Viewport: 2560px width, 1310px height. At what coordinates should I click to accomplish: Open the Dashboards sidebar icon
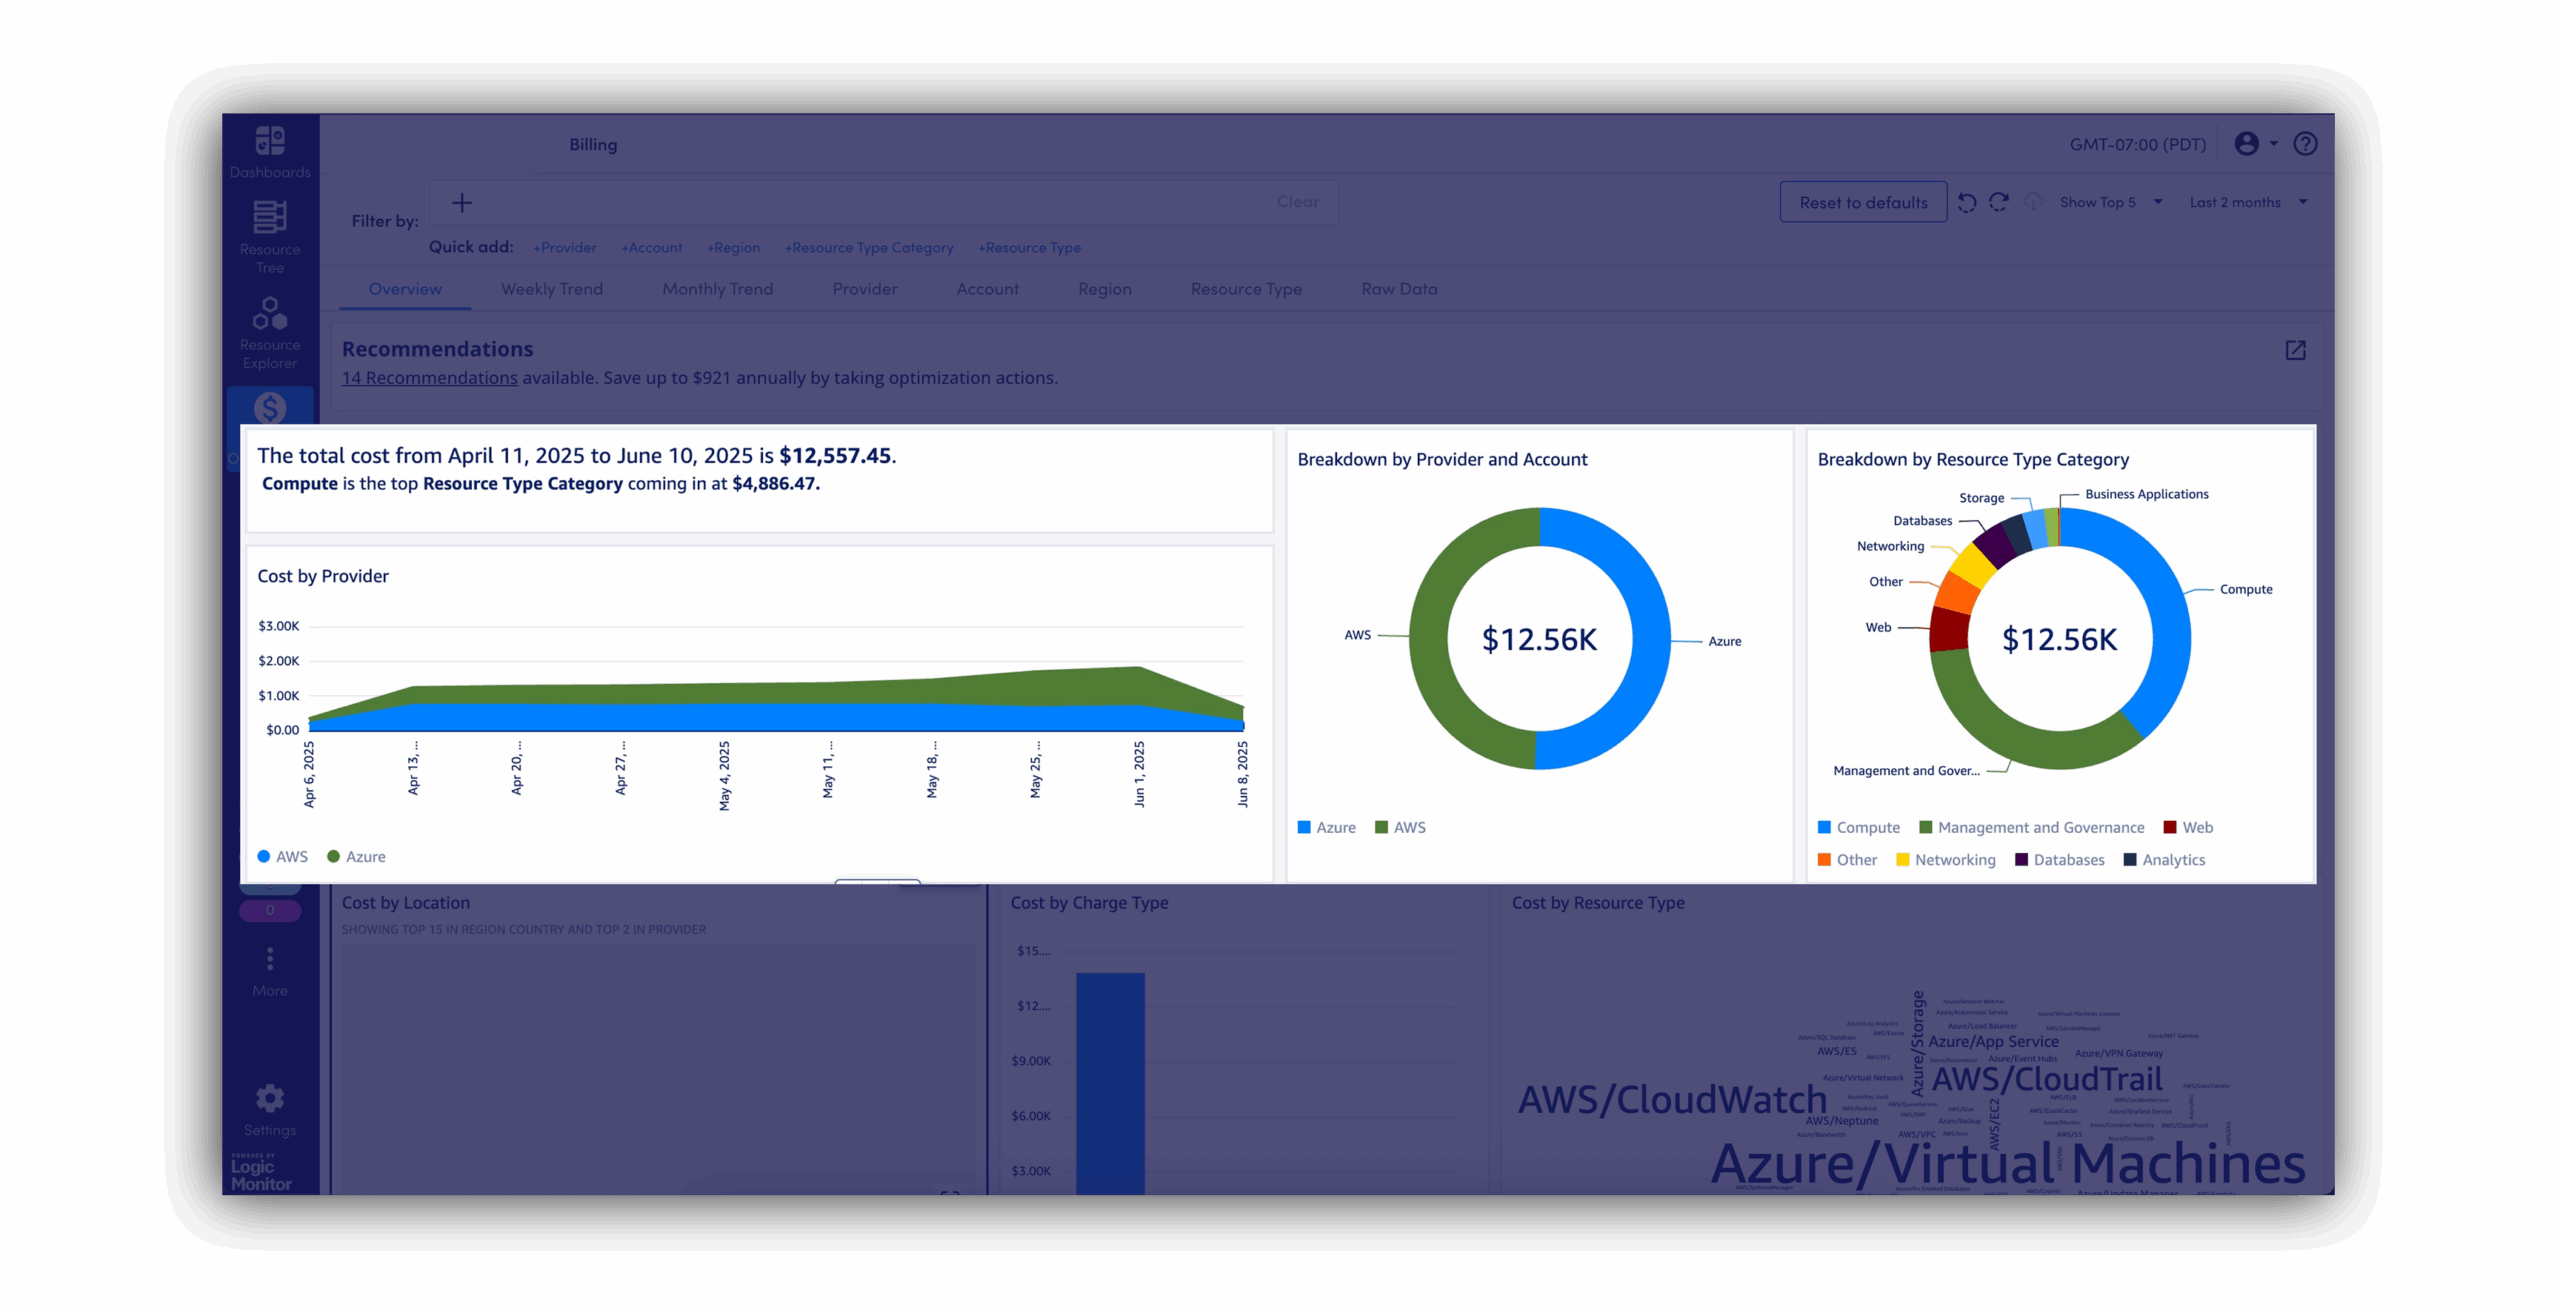[270, 152]
